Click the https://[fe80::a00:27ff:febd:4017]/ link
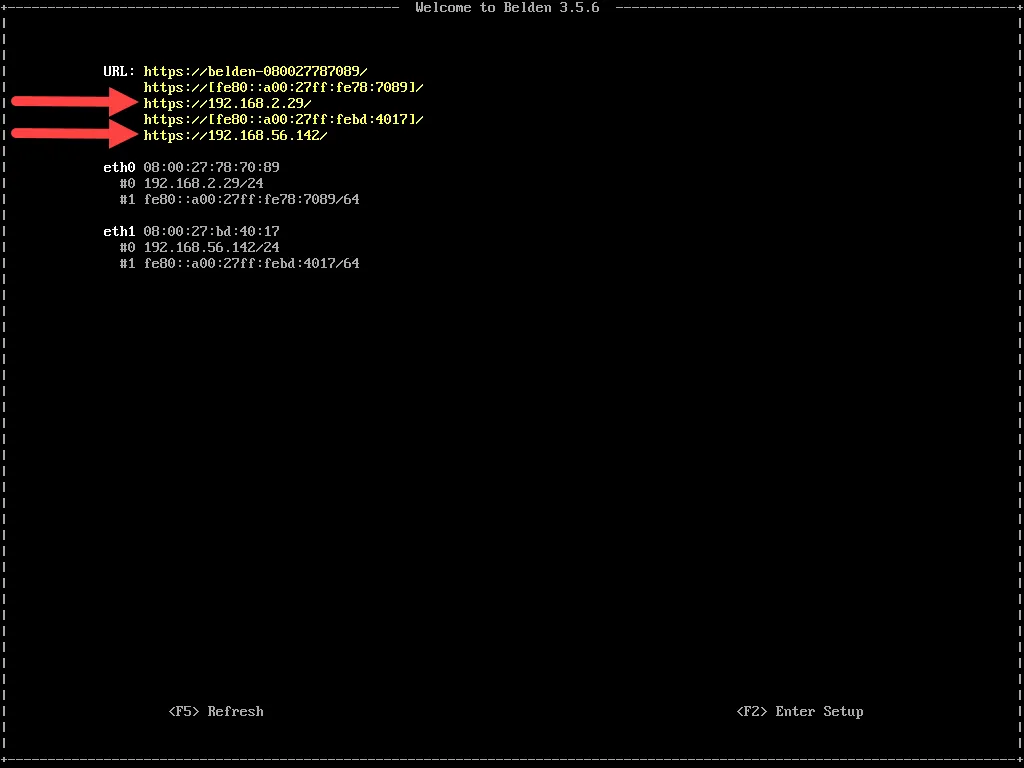Screen dimensions: 1024x768 (284, 120)
